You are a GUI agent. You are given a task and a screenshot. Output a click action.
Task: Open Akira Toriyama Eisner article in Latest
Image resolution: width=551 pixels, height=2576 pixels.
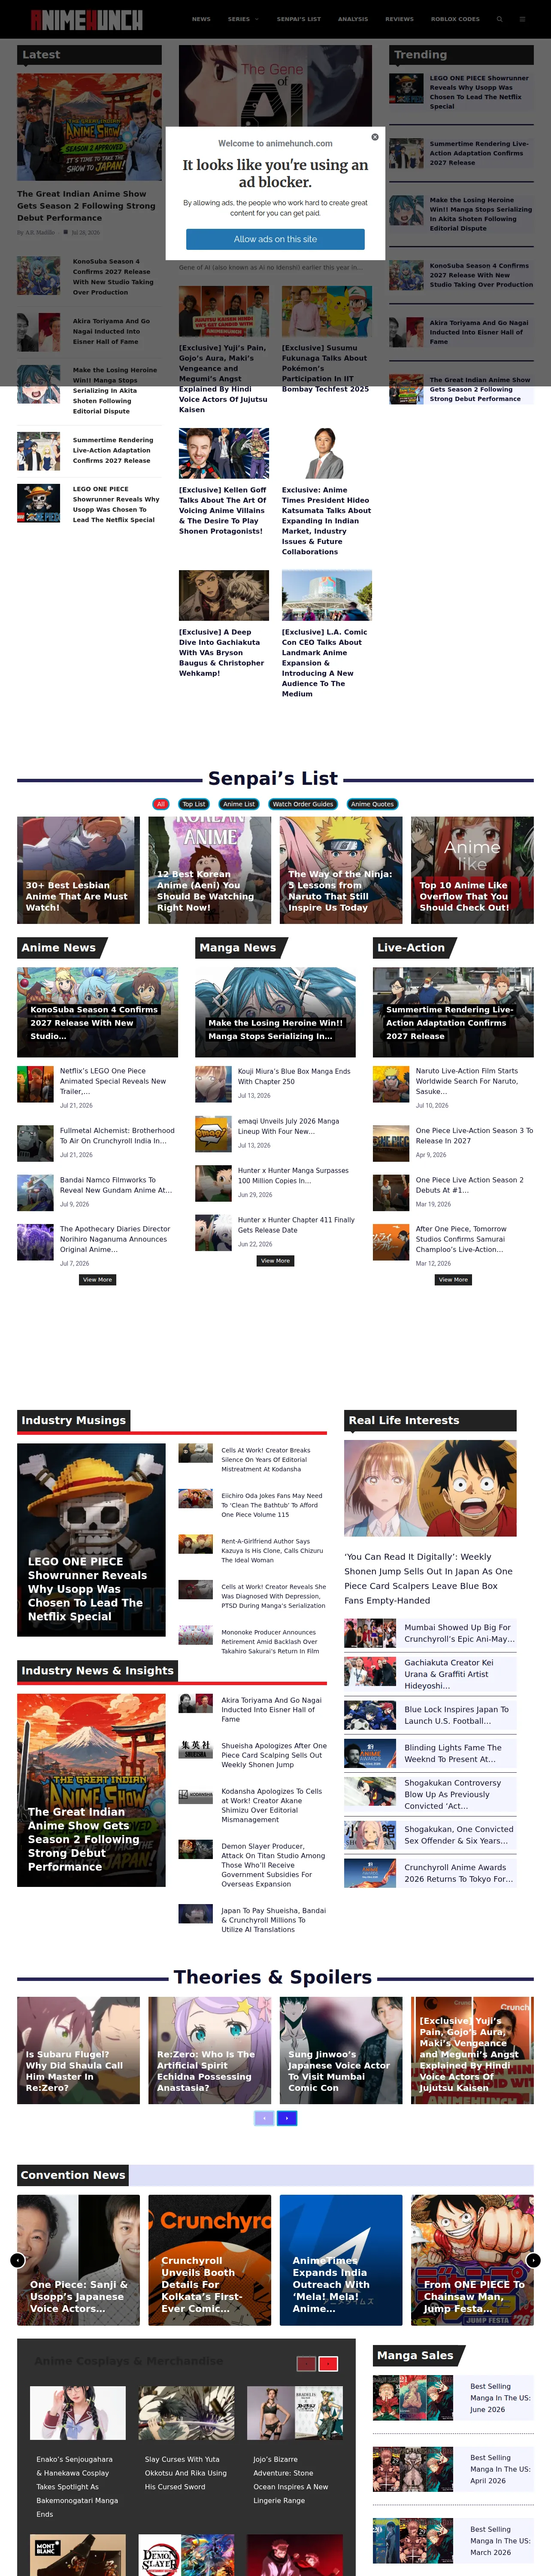(x=111, y=332)
